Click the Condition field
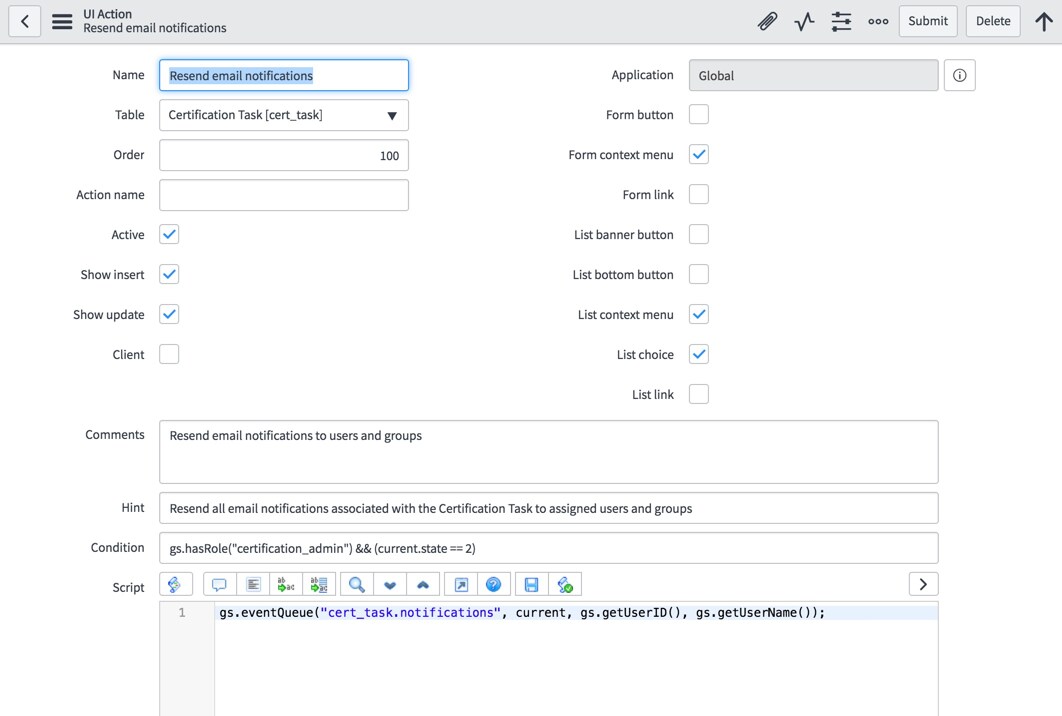The height and width of the screenshot is (716, 1062). (549, 548)
